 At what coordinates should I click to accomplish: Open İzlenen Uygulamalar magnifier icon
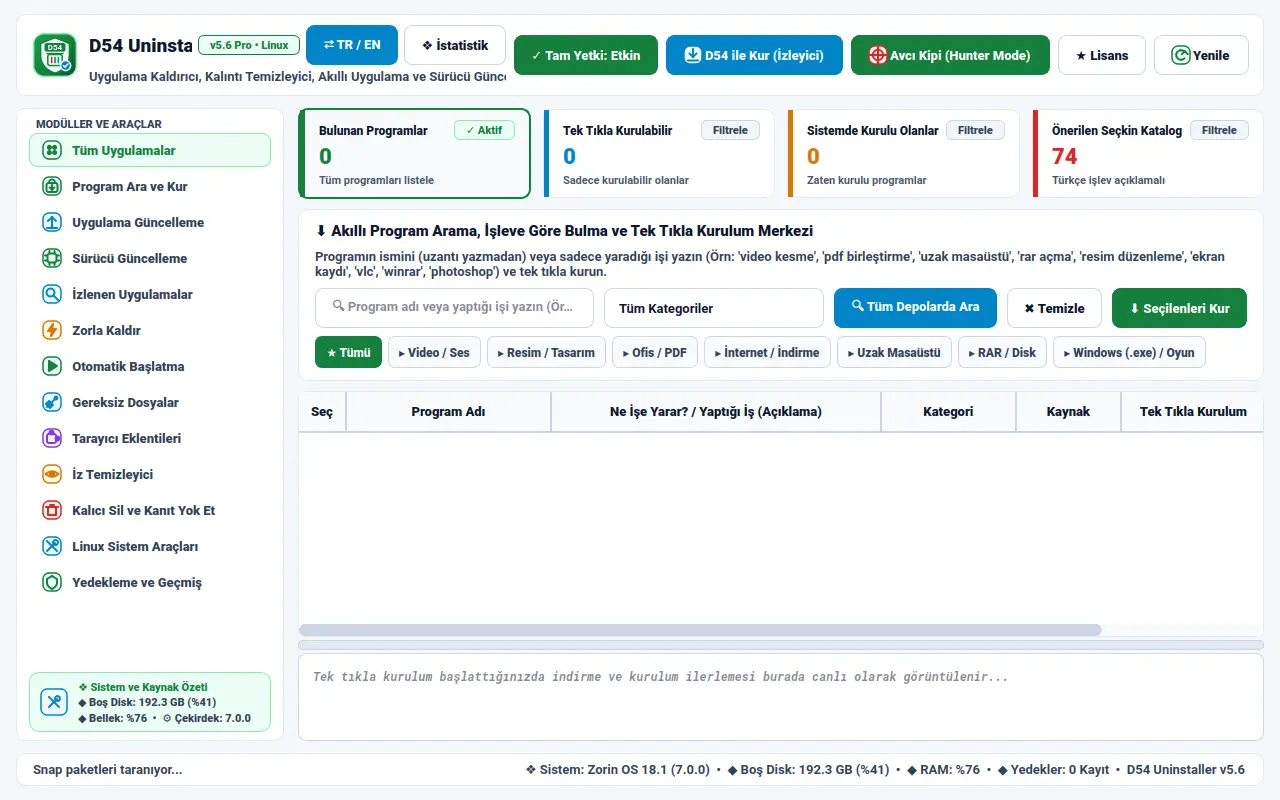(x=52, y=295)
